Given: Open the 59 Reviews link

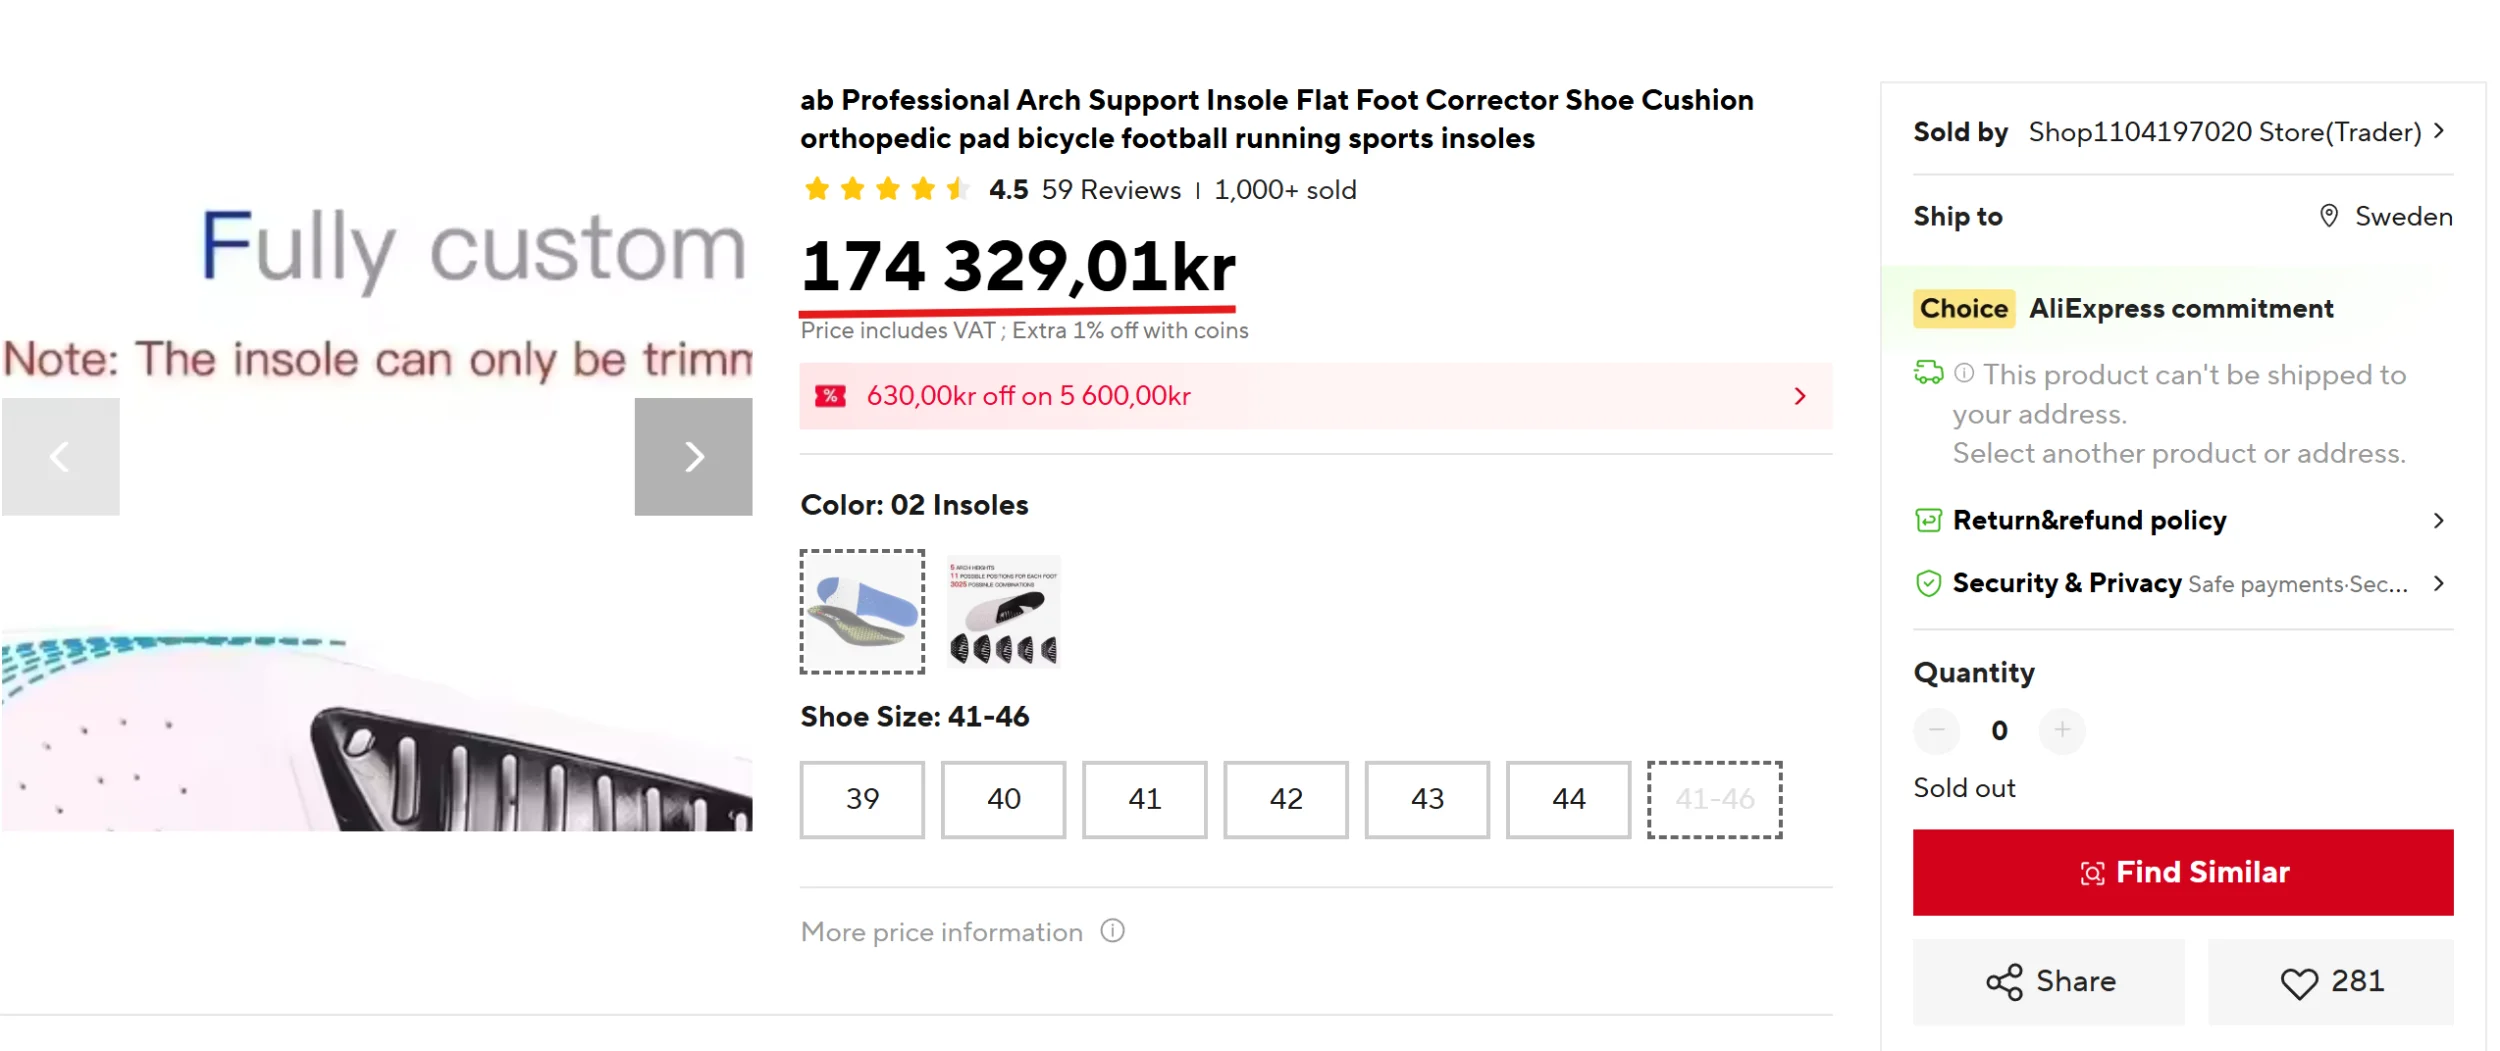Looking at the screenshot, I should [x=1110, y=190].
